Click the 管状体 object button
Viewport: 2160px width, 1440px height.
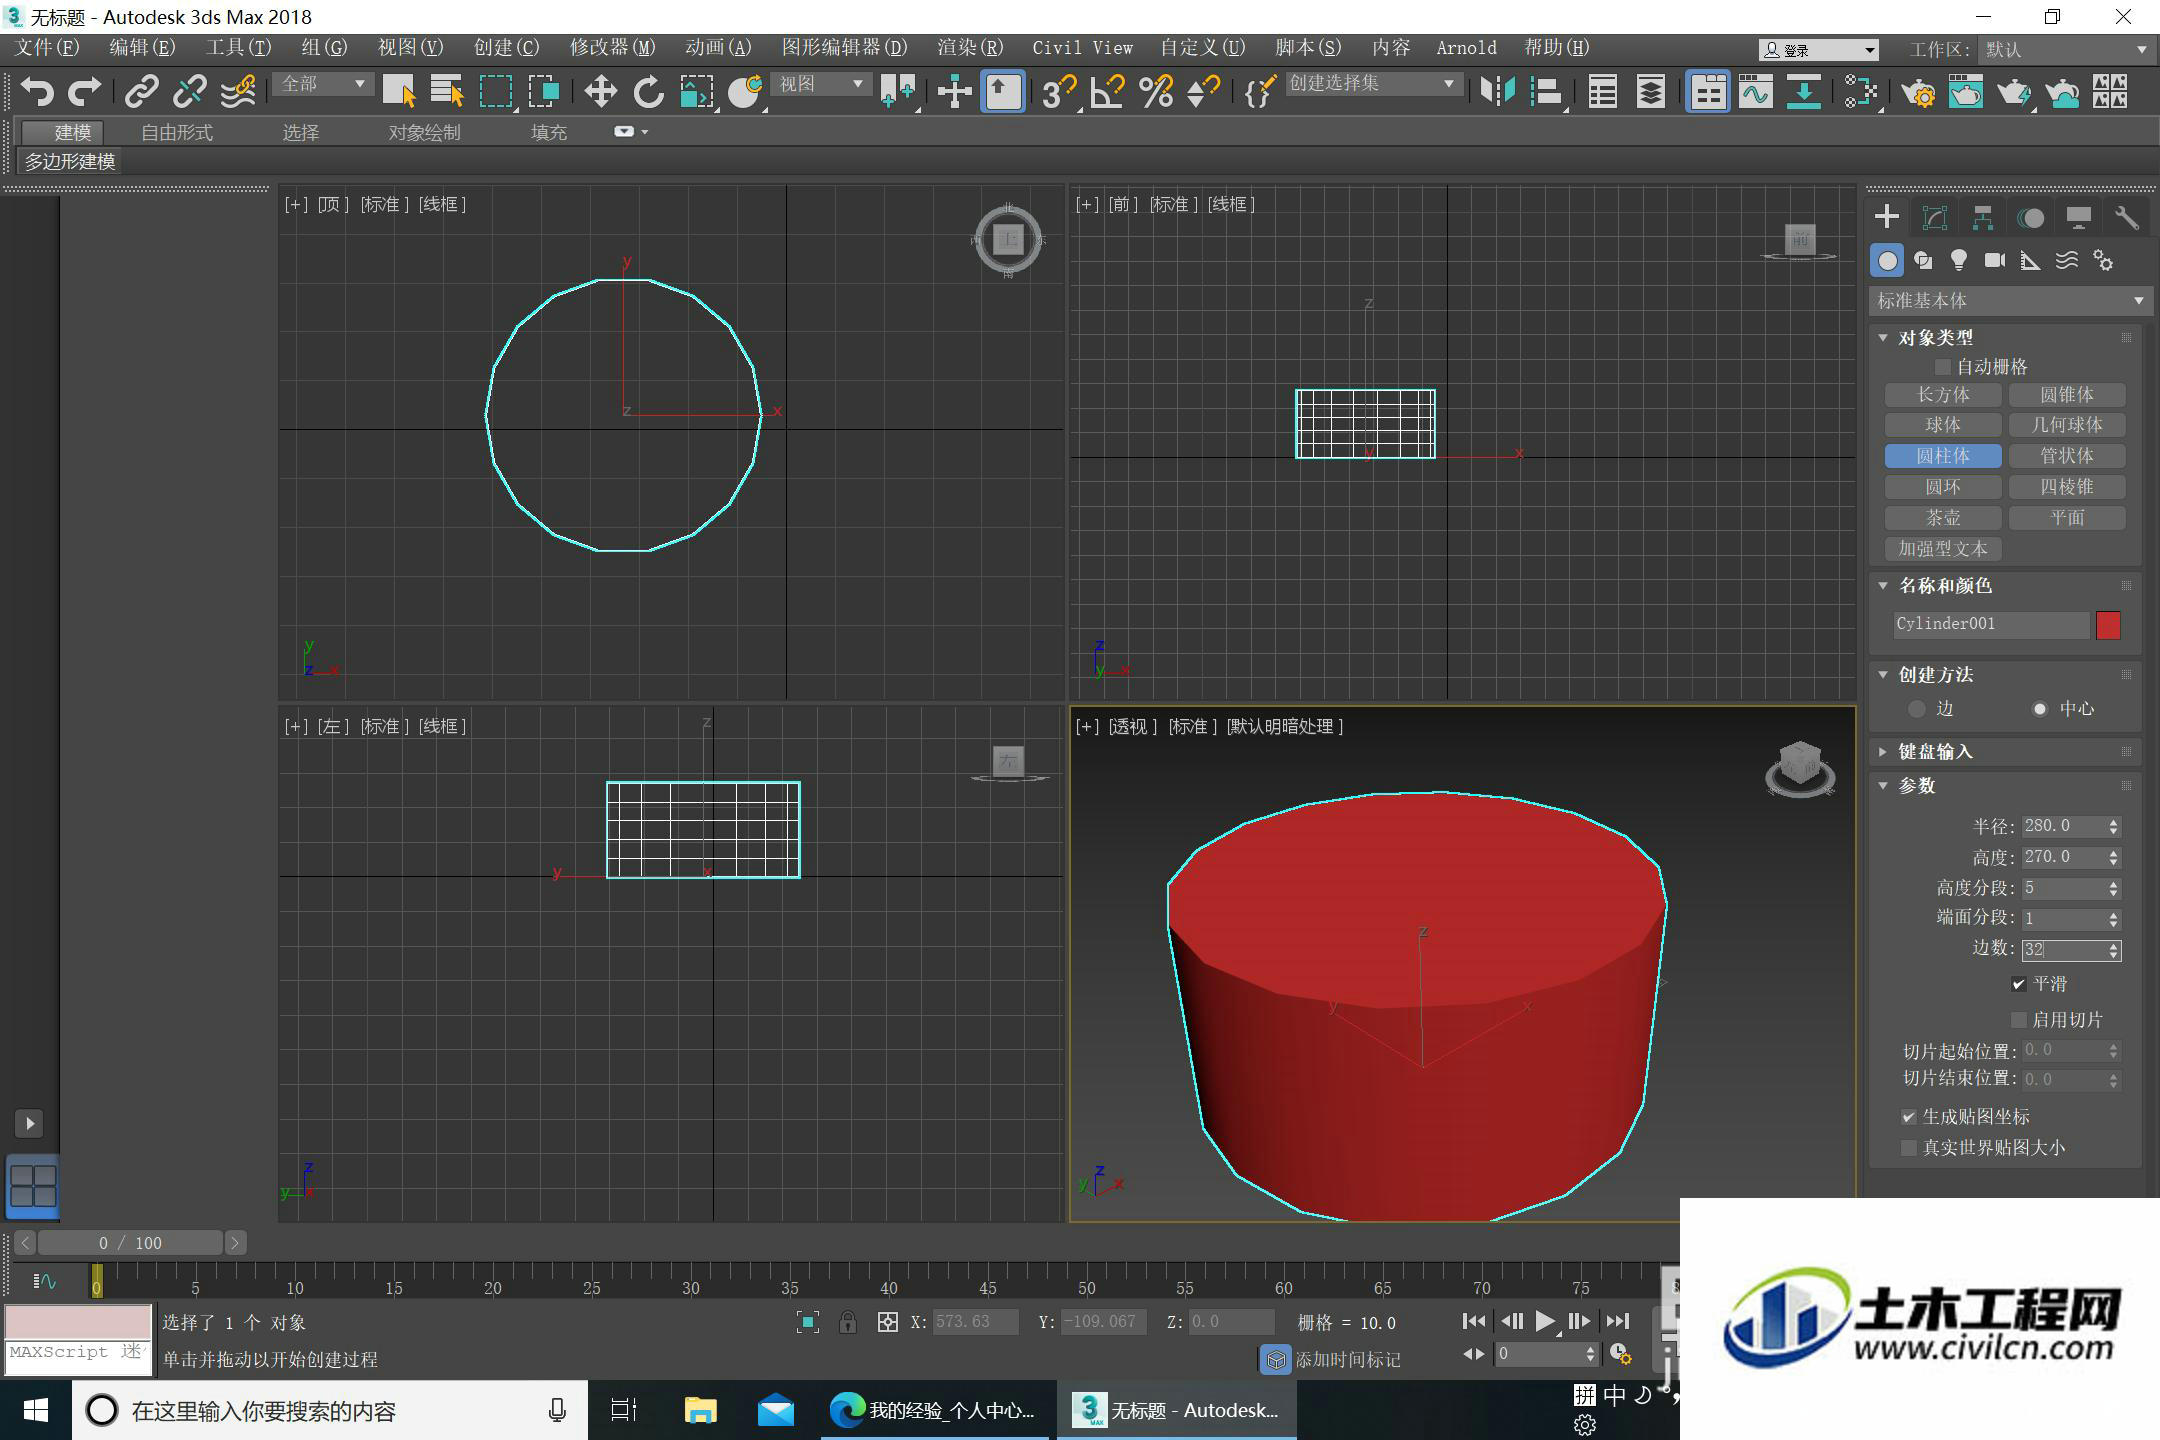2067,456
